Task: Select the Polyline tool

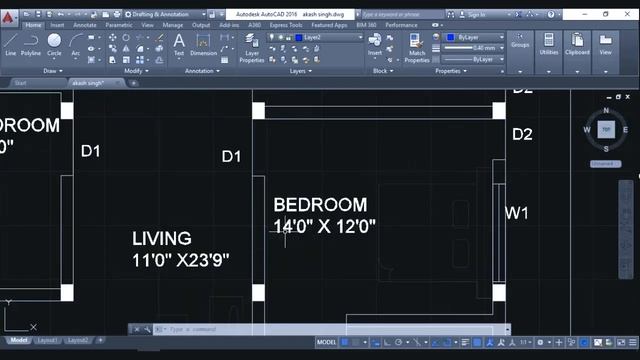Action: pos(31,45)
